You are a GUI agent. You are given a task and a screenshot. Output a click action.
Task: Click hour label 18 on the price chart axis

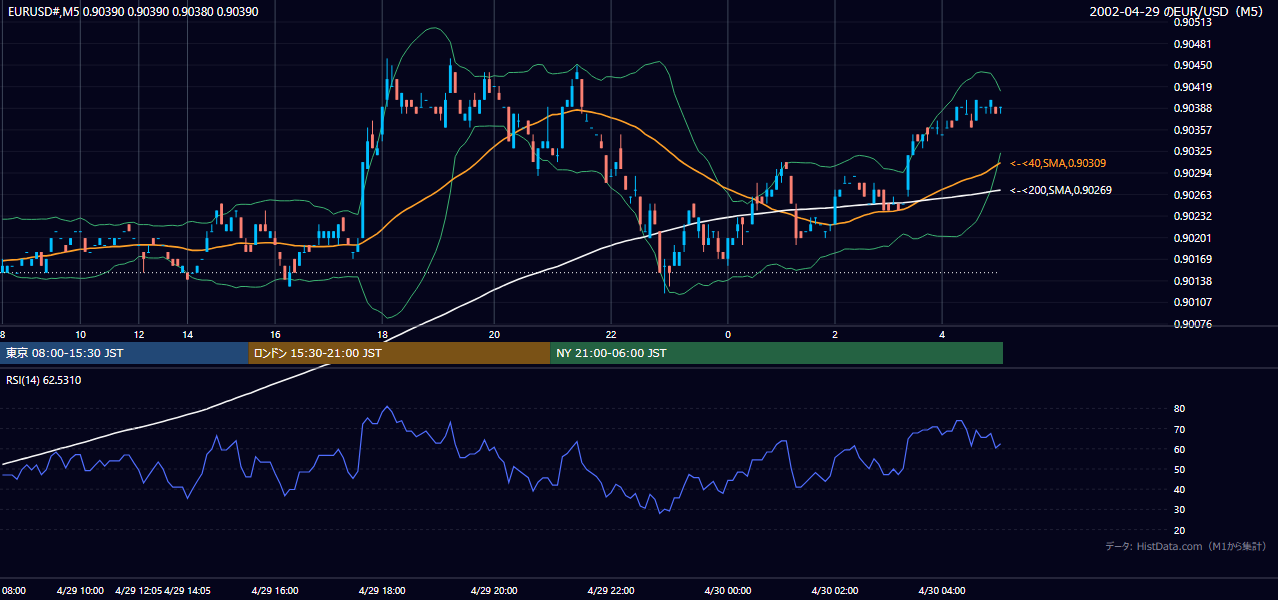(x=382, y=334)
